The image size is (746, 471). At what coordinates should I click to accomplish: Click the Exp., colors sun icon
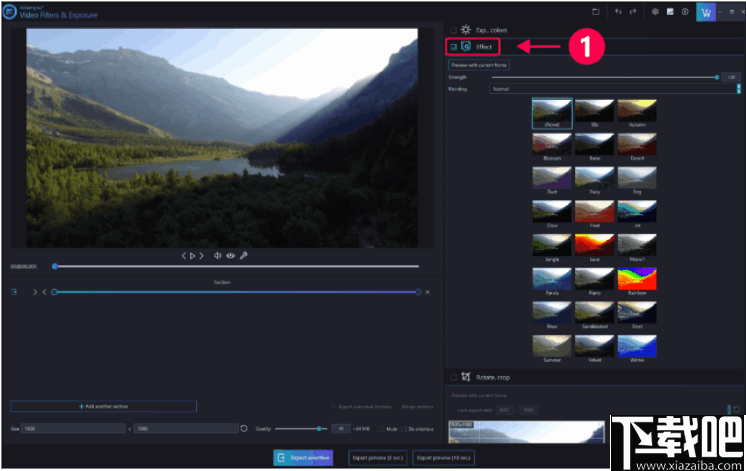click(466, 29)
